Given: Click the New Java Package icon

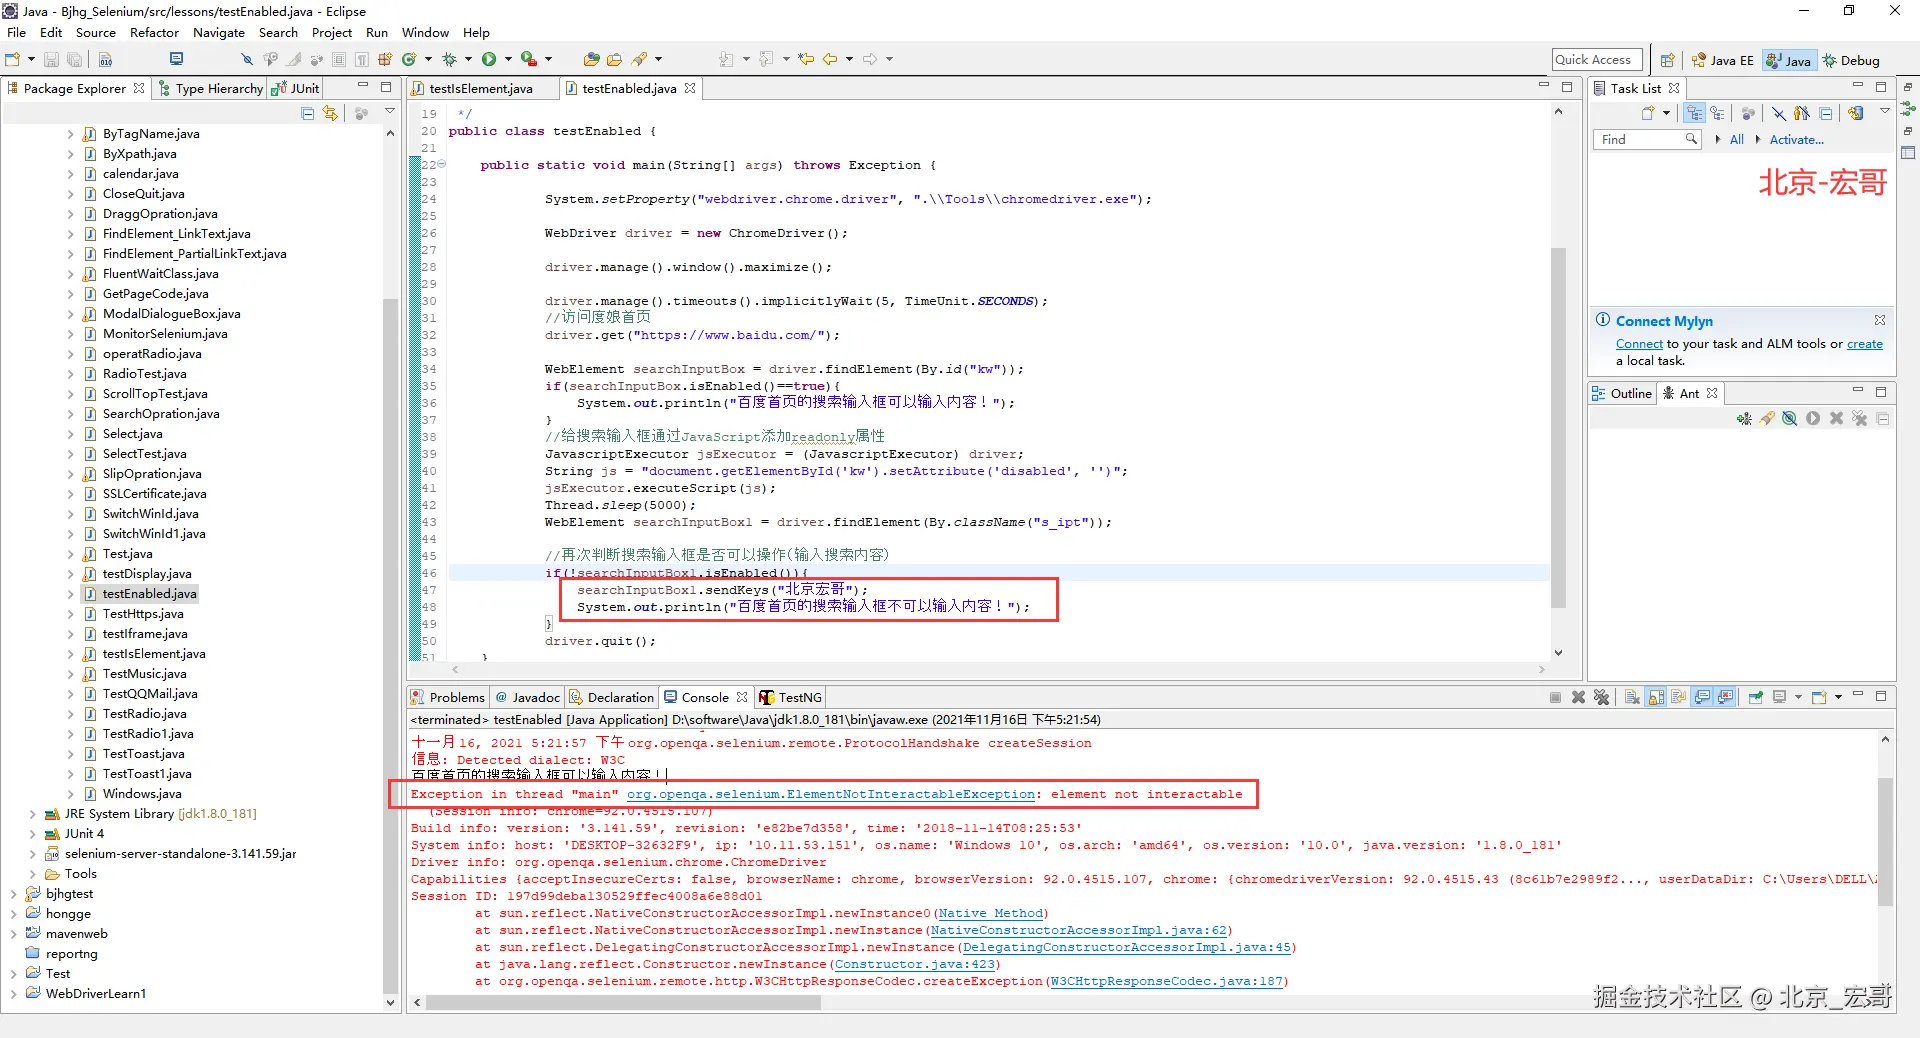Looking at the screenshot, I should pos(385,60).
